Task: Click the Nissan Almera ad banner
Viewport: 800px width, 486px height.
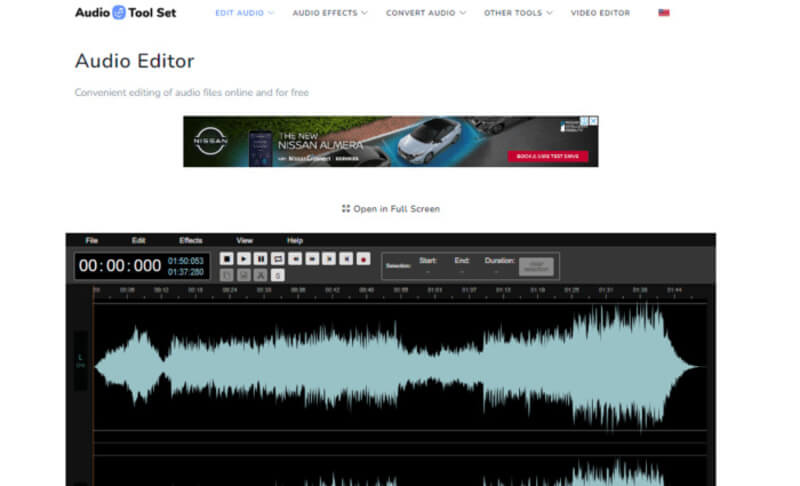Action: 391,141
